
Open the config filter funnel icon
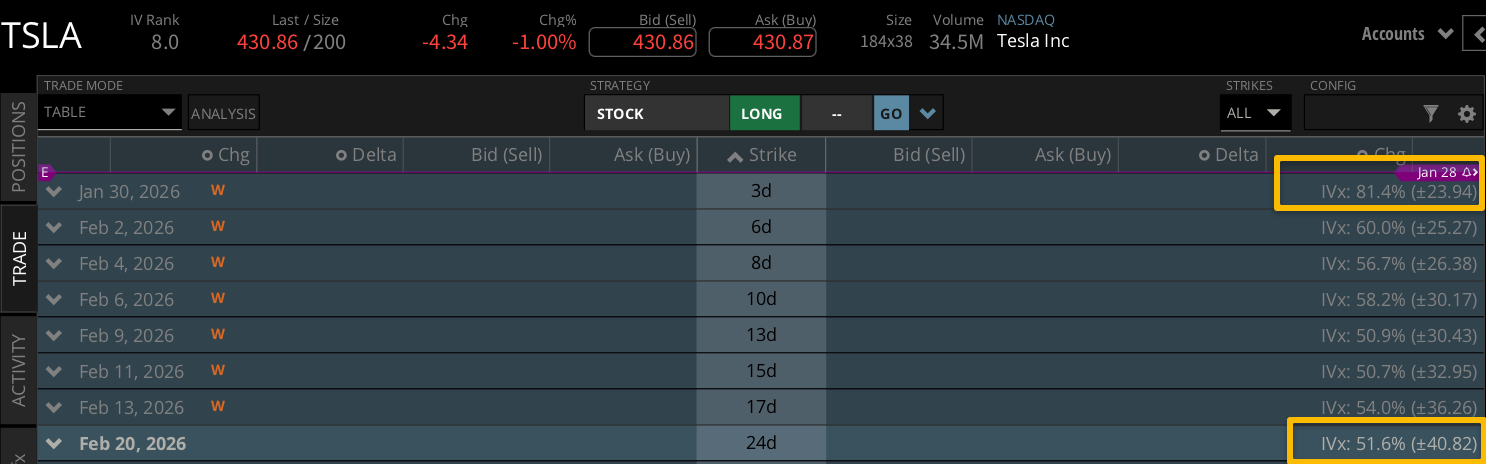point(1431,114)
